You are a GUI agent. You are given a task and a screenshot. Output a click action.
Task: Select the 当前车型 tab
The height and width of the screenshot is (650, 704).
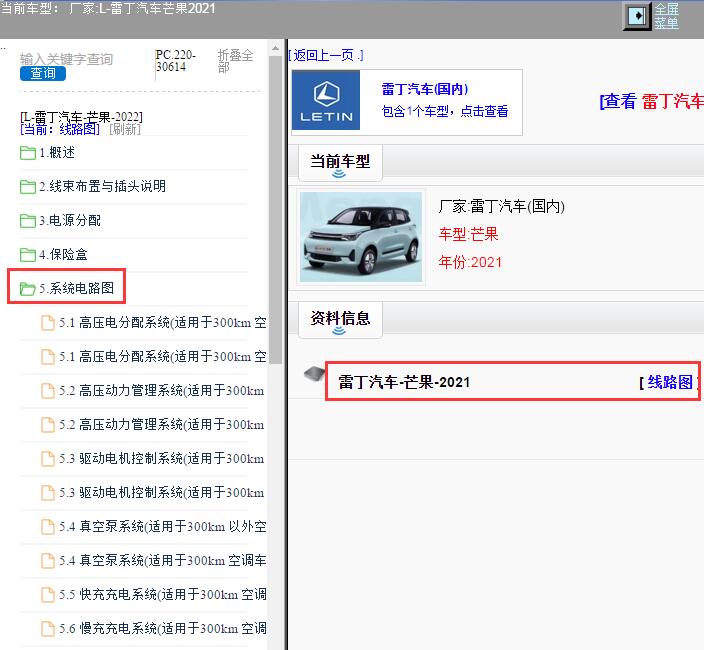tap(340, 162)
